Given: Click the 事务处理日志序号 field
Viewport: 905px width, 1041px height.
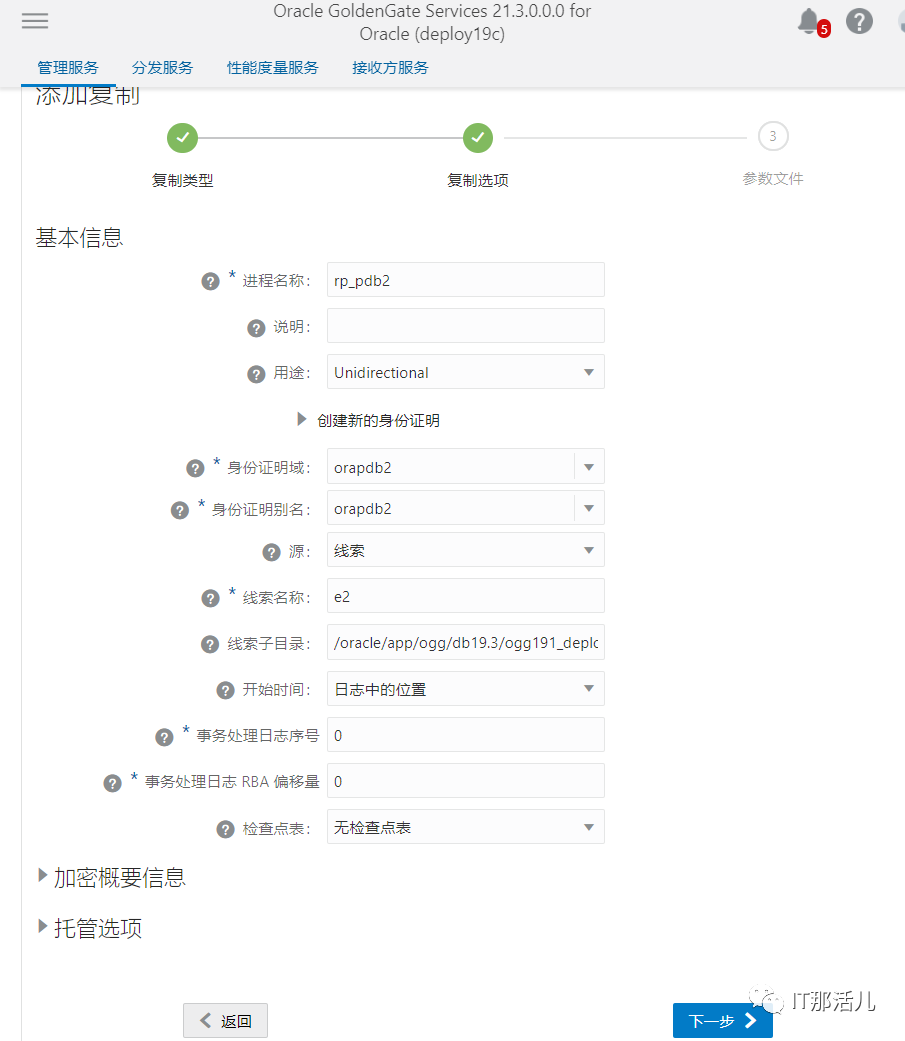Looking at the screenshot, I should 465,734.
